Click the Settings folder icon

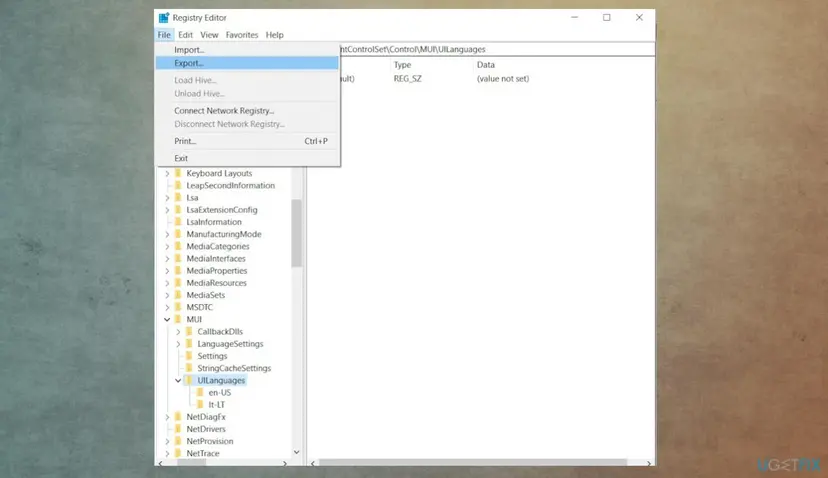[x=190, y=356]
